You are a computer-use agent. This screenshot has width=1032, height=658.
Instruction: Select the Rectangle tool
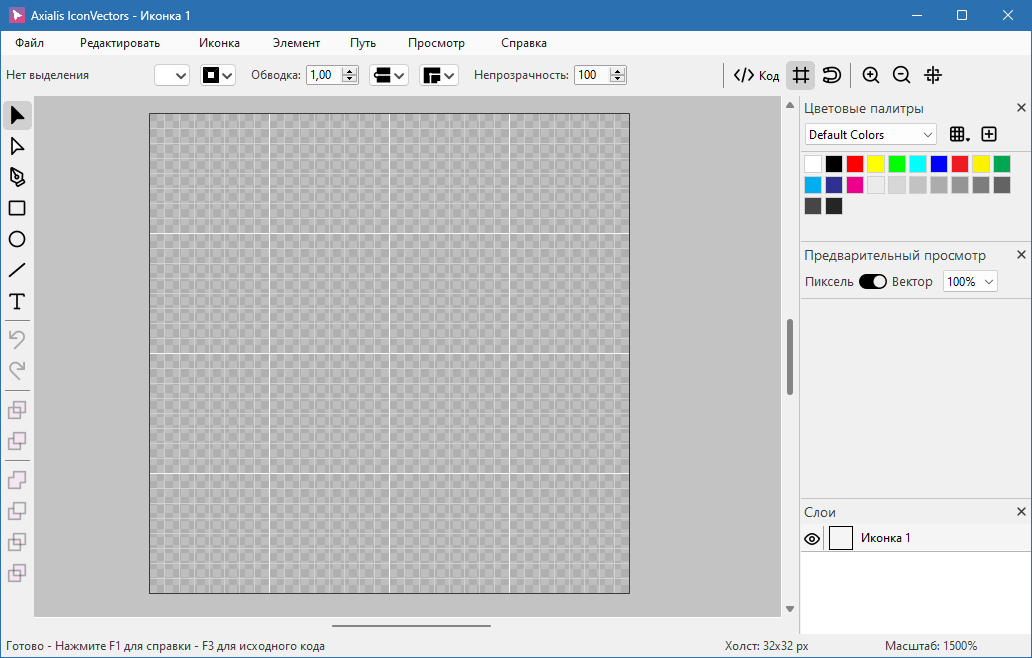(17, 208)
